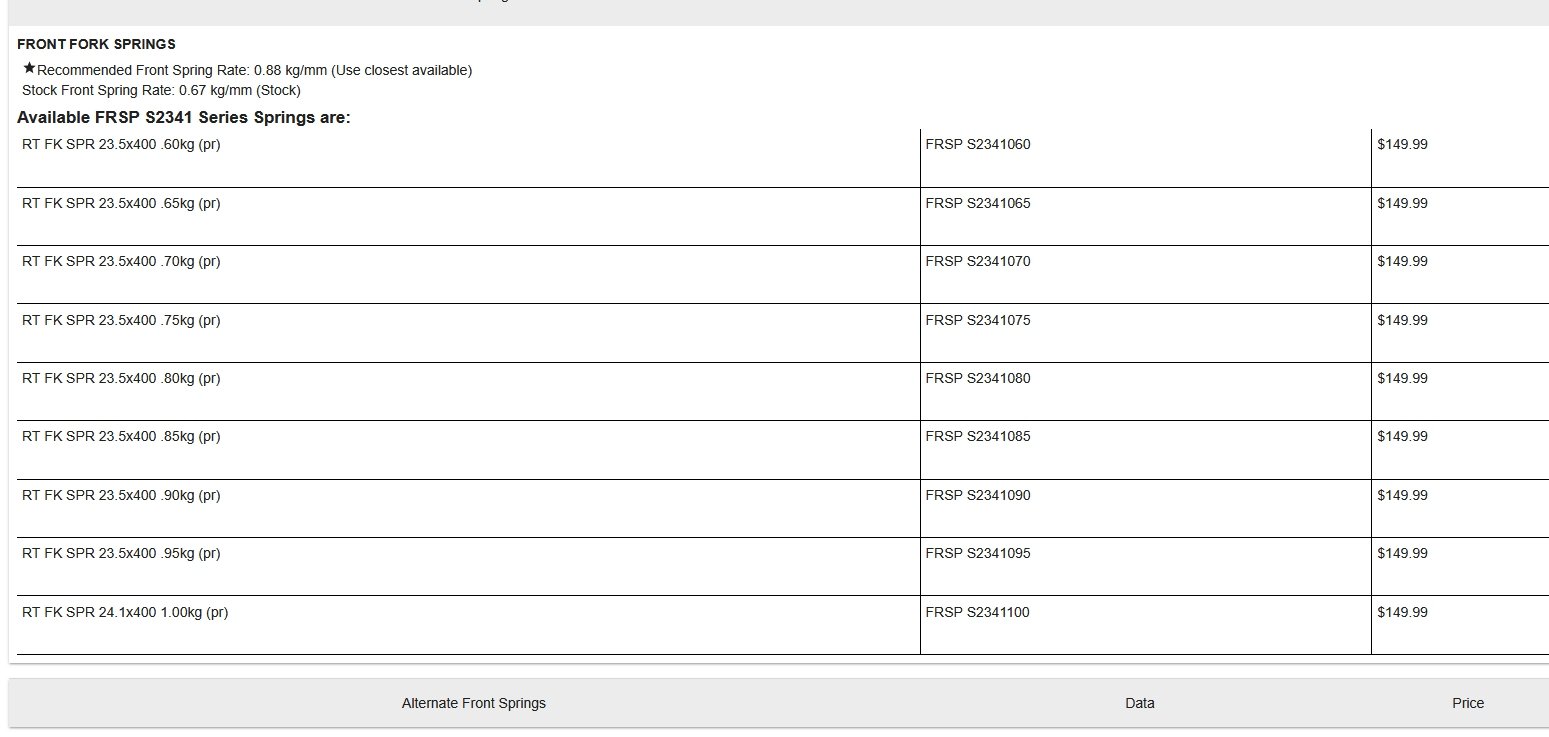Select the Stock Front Spring Rate text
The image size is (1549, 737).
[x=161, y=90]
